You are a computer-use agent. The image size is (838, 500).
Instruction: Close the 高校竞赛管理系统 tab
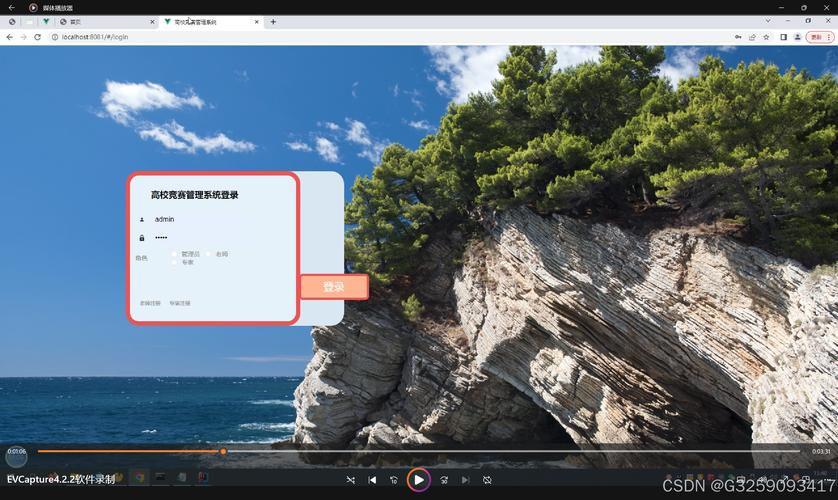(x=257, y=22)
